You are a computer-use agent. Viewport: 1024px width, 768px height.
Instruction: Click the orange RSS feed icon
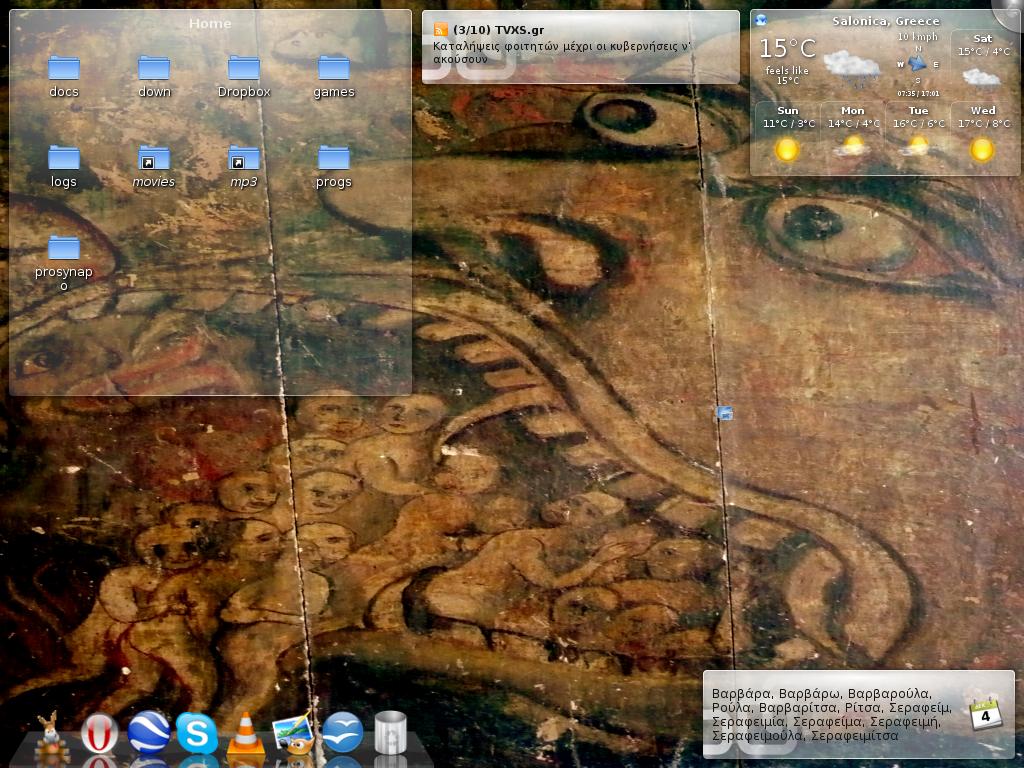click(x=441, y=29)
